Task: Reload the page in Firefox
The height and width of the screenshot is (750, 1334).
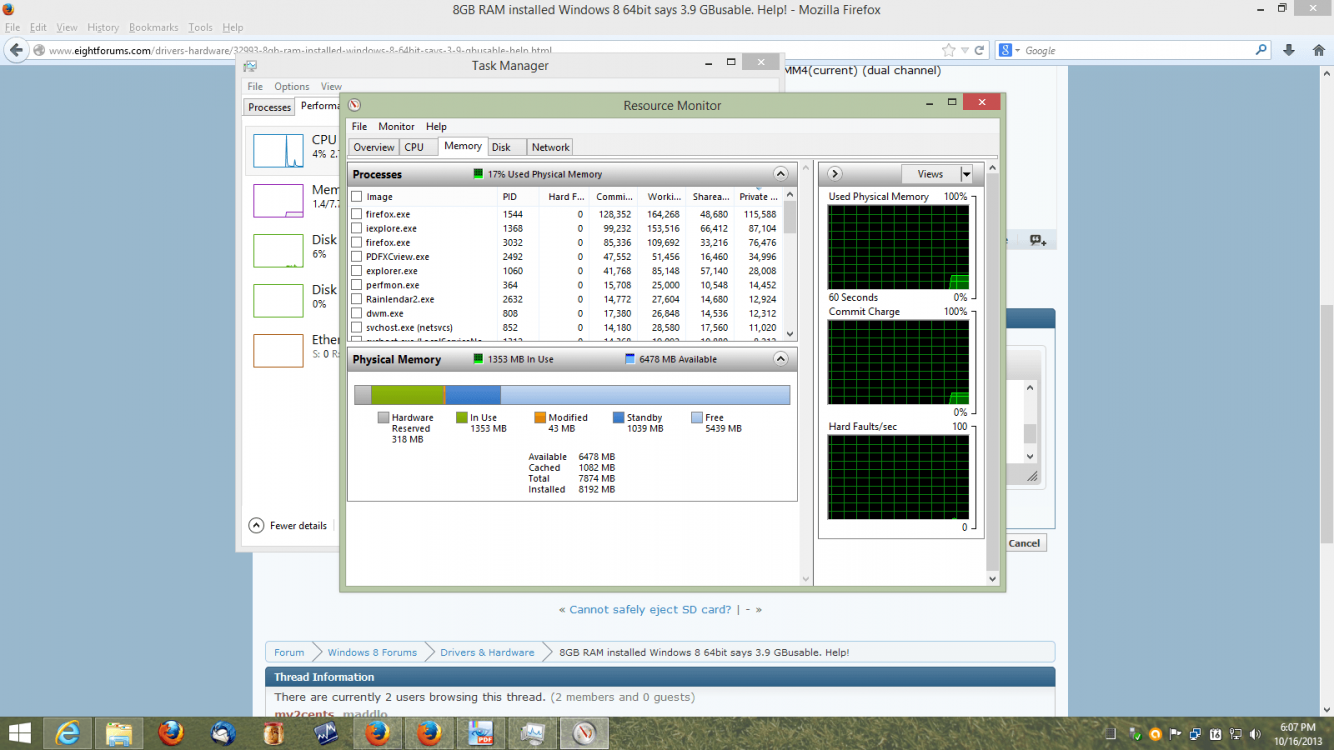Action: (980, 50)
